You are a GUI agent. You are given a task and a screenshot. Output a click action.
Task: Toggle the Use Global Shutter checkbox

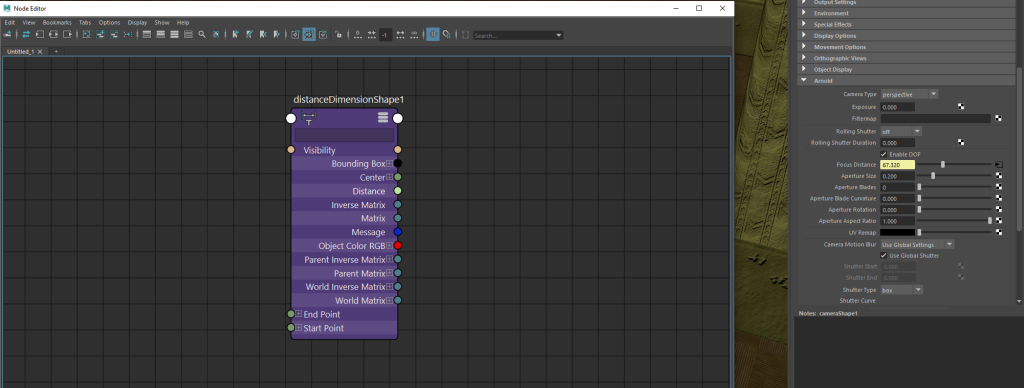click(884, 255)
